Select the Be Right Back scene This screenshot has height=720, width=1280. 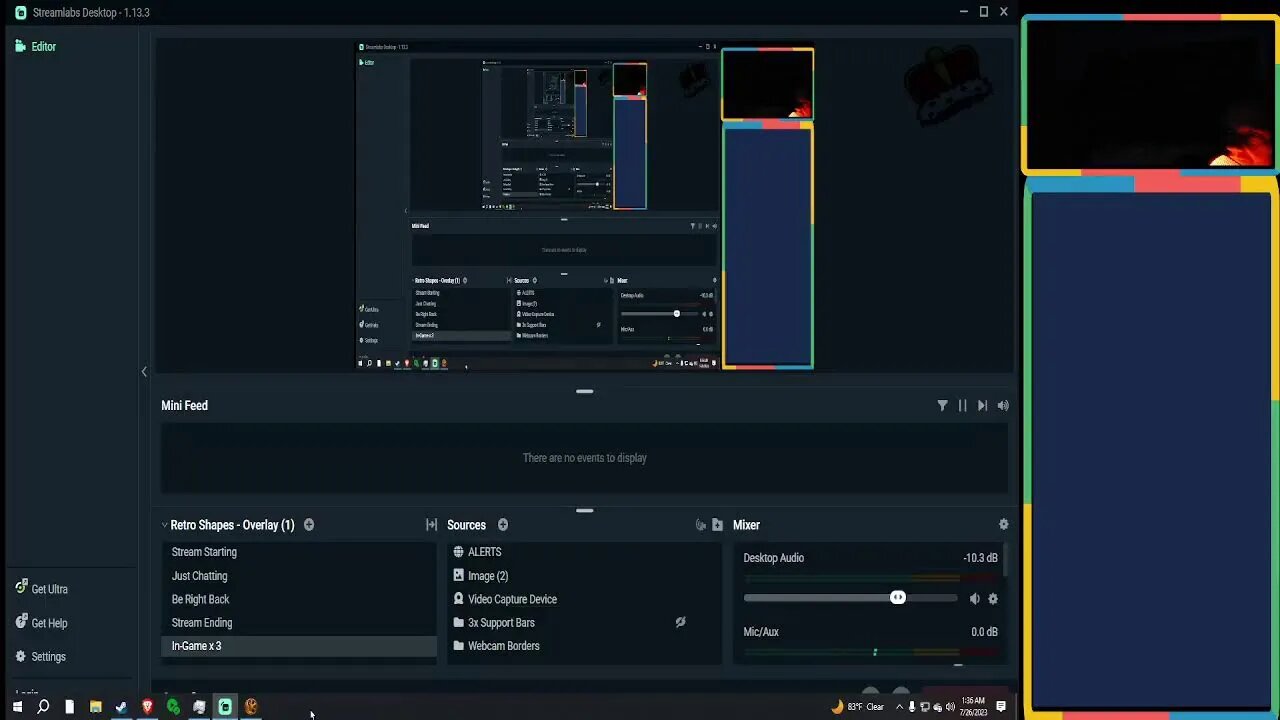(299, 599)
